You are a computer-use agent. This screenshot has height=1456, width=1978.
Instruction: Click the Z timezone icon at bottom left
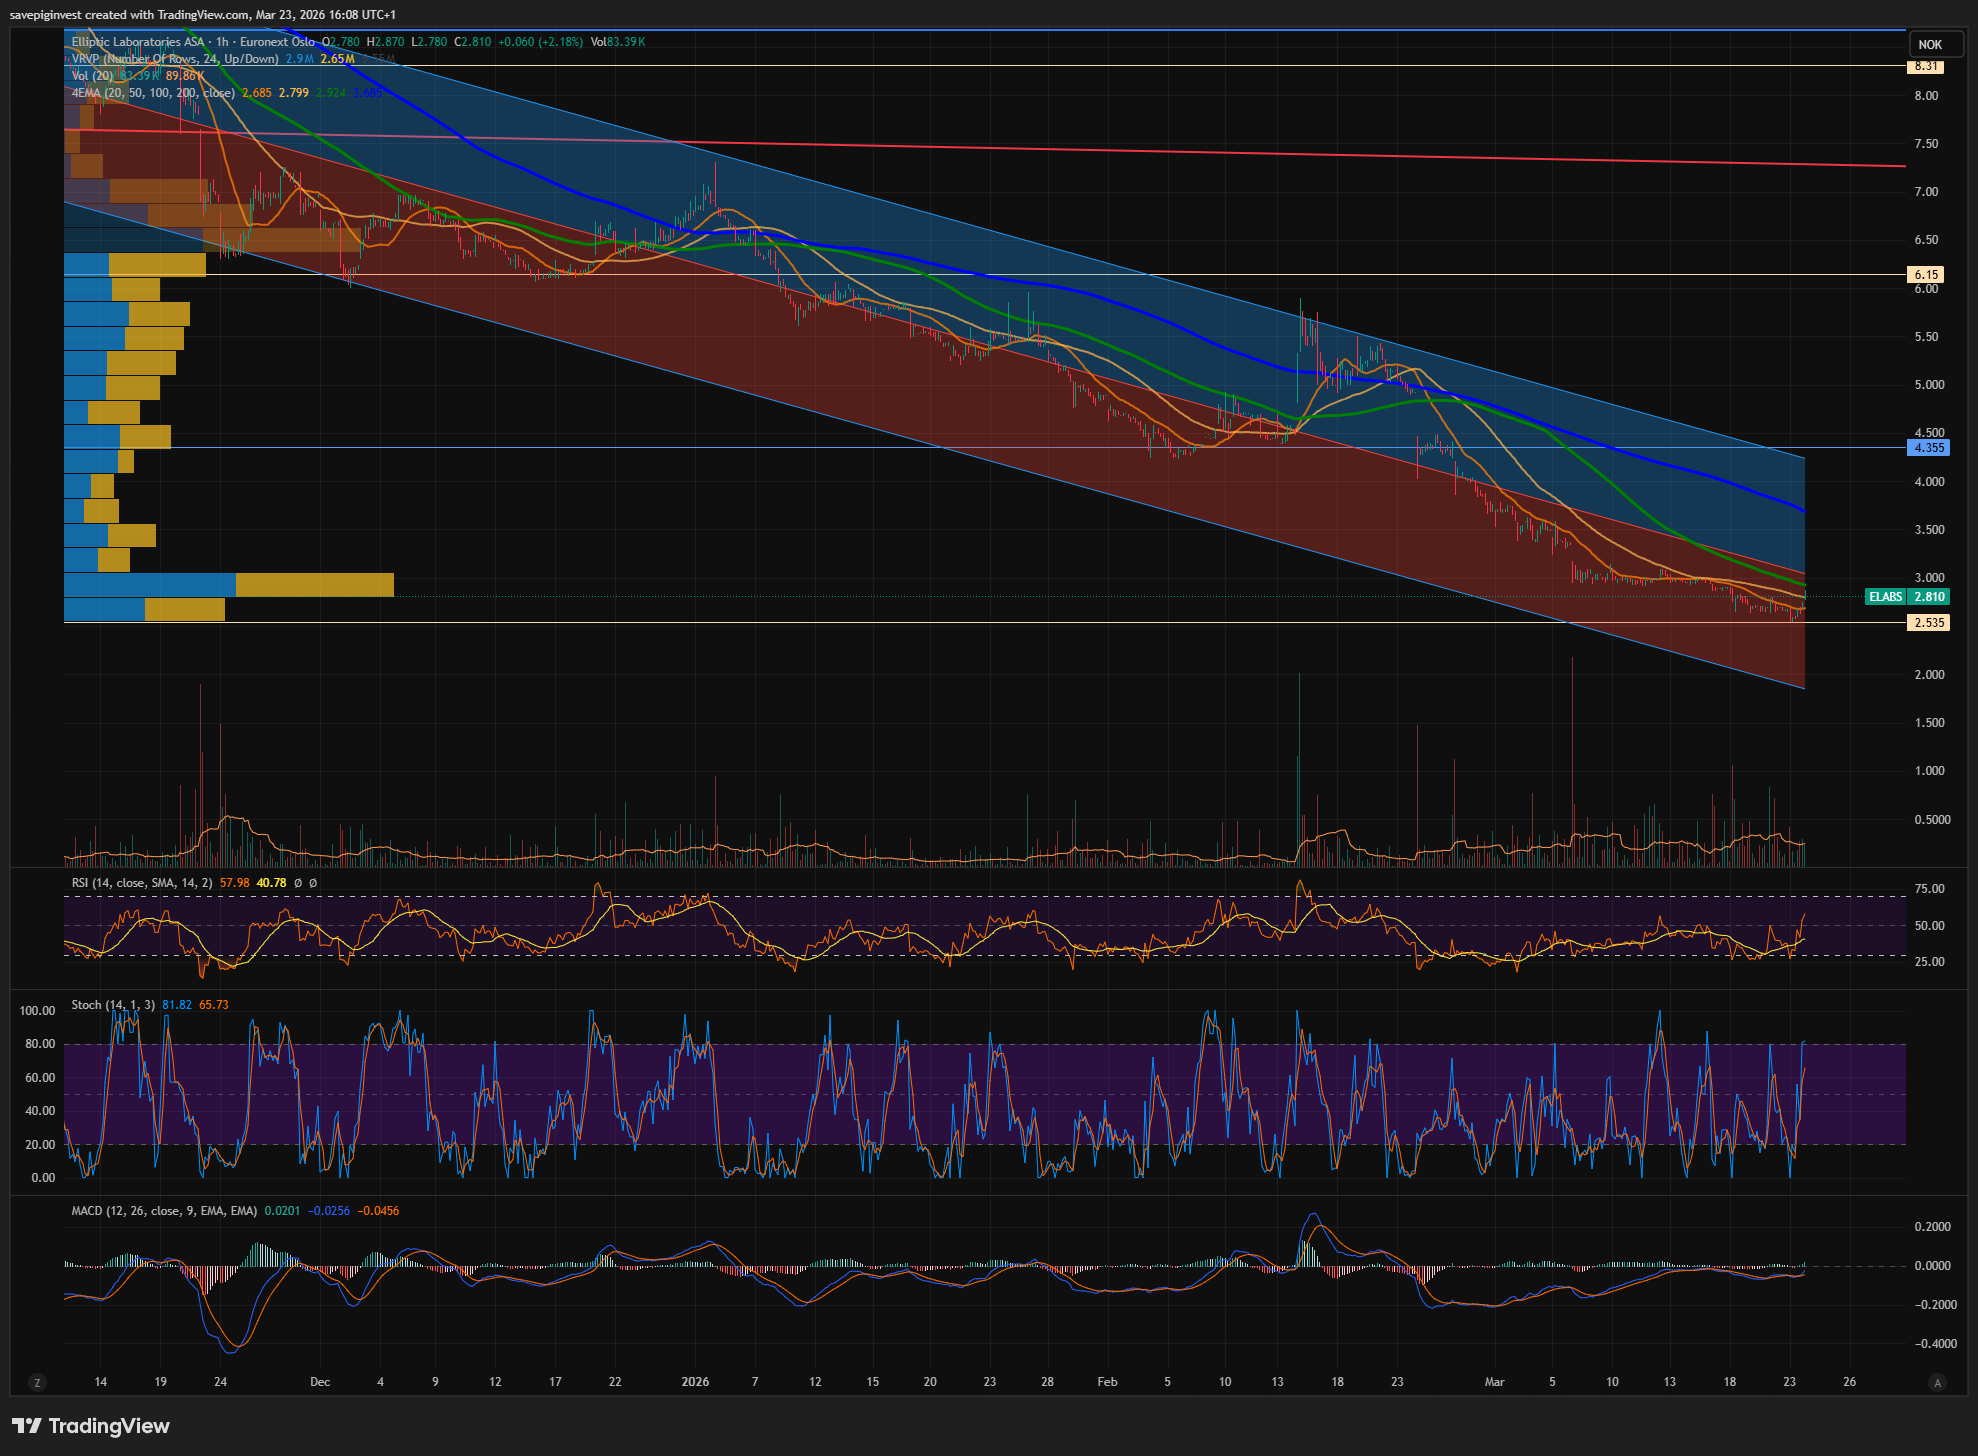(38, 1383)
